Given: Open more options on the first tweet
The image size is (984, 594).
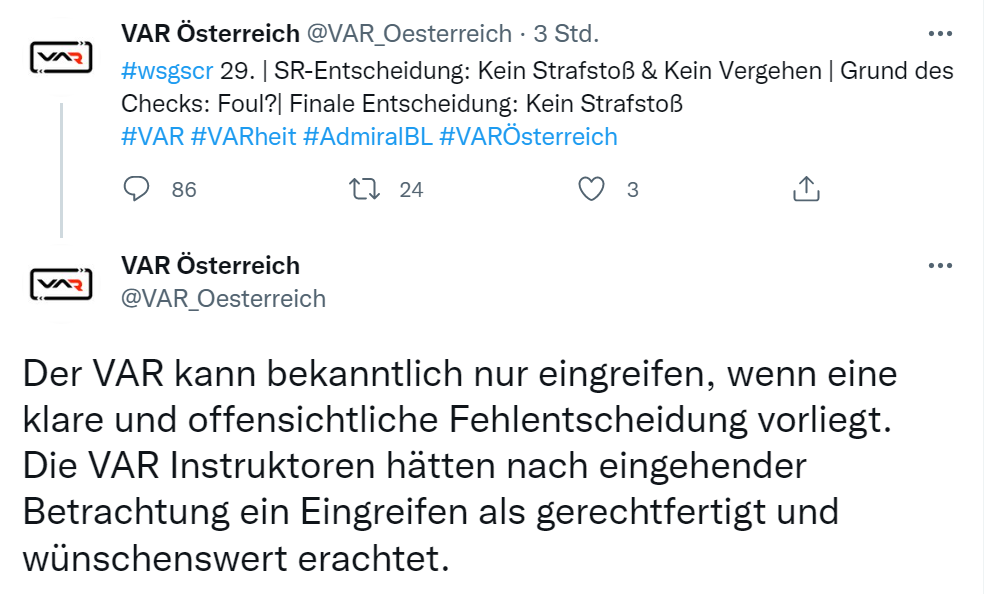Looking at the screenshot, I should (x=940, y=34).
